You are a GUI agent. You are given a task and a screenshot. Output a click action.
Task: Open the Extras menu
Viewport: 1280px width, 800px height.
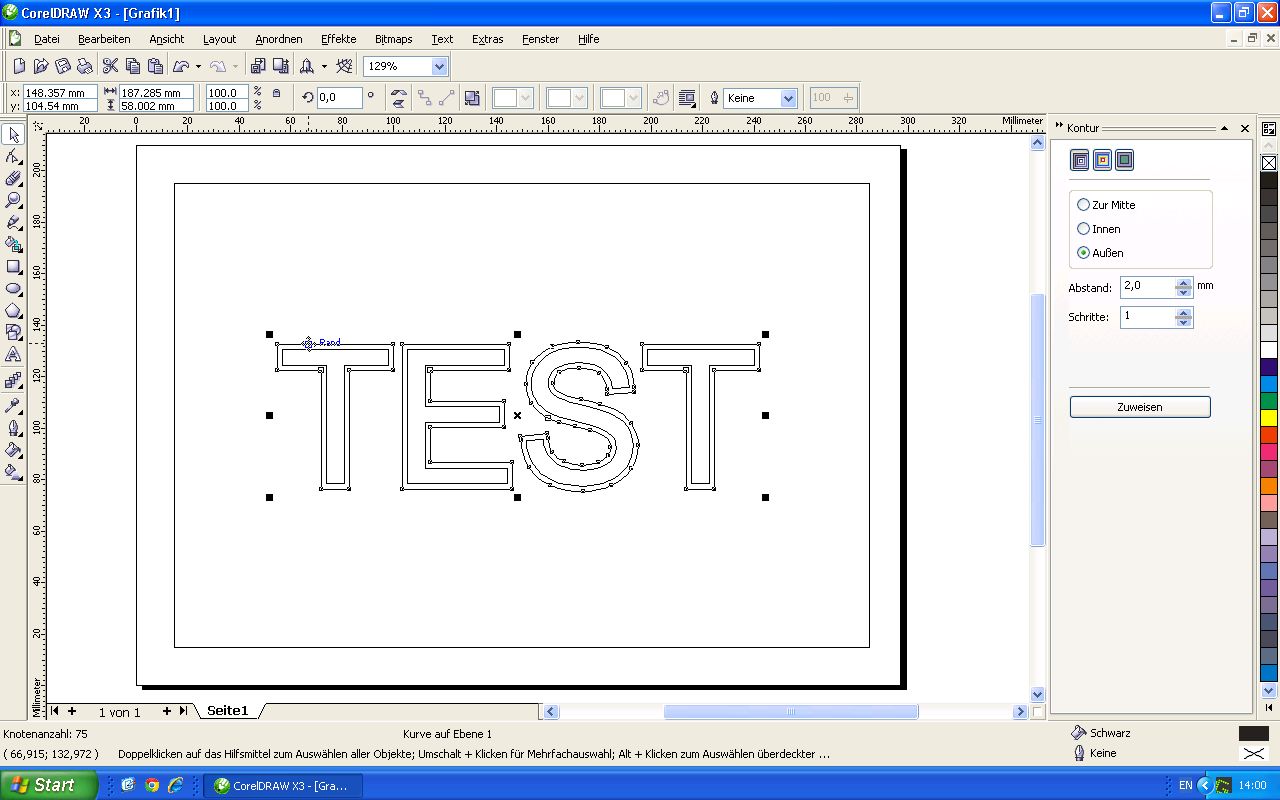point(488,39)
